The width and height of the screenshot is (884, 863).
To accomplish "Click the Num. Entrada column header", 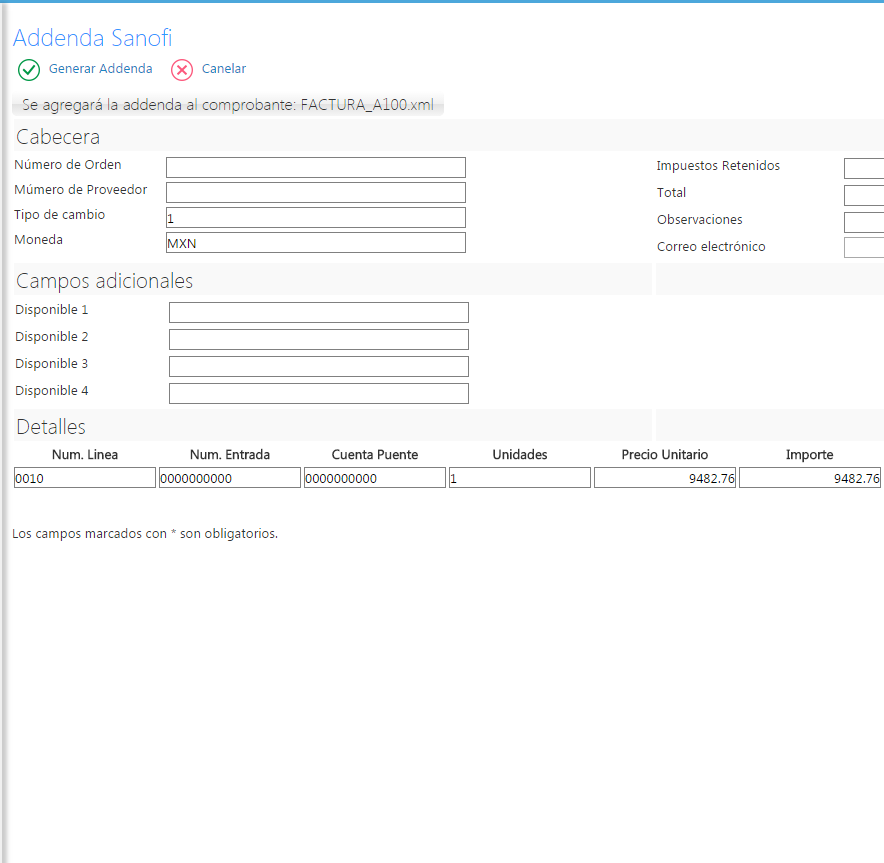I will click(230, 455).
